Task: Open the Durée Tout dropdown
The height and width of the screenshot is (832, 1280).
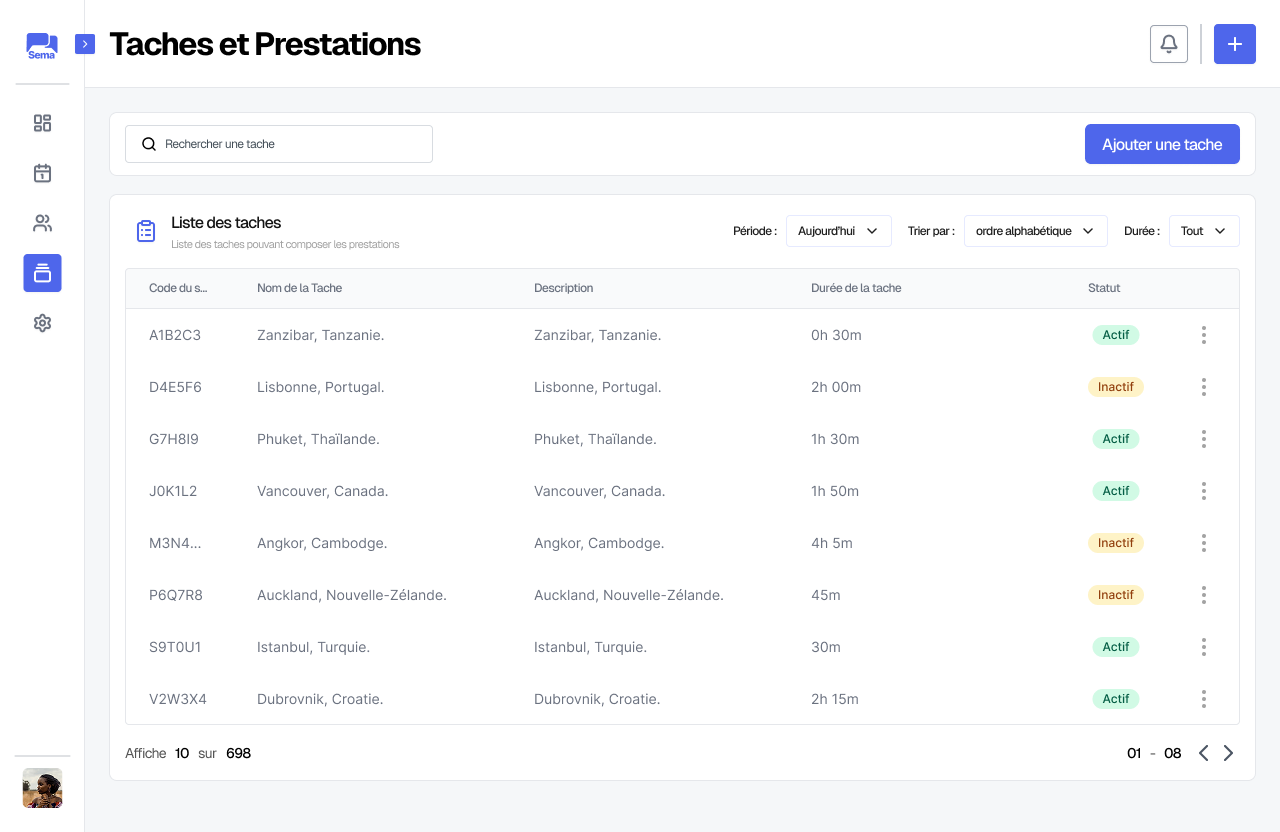Action: tap(1204, 231)
